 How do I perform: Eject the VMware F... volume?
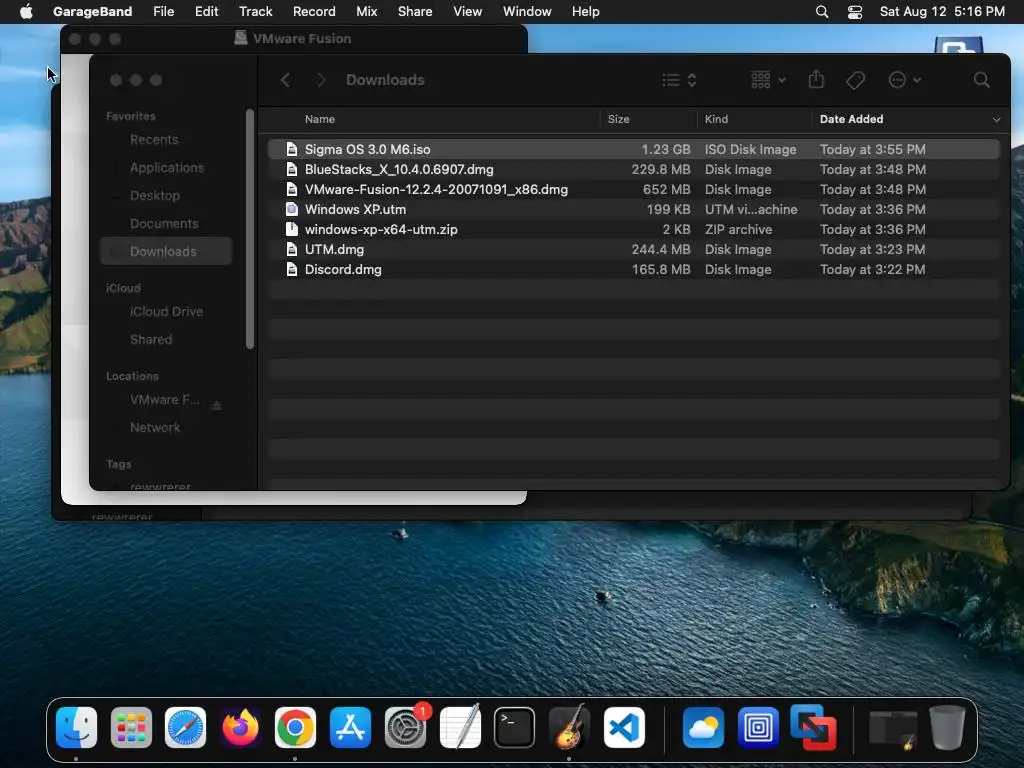[x=217, y=406]
